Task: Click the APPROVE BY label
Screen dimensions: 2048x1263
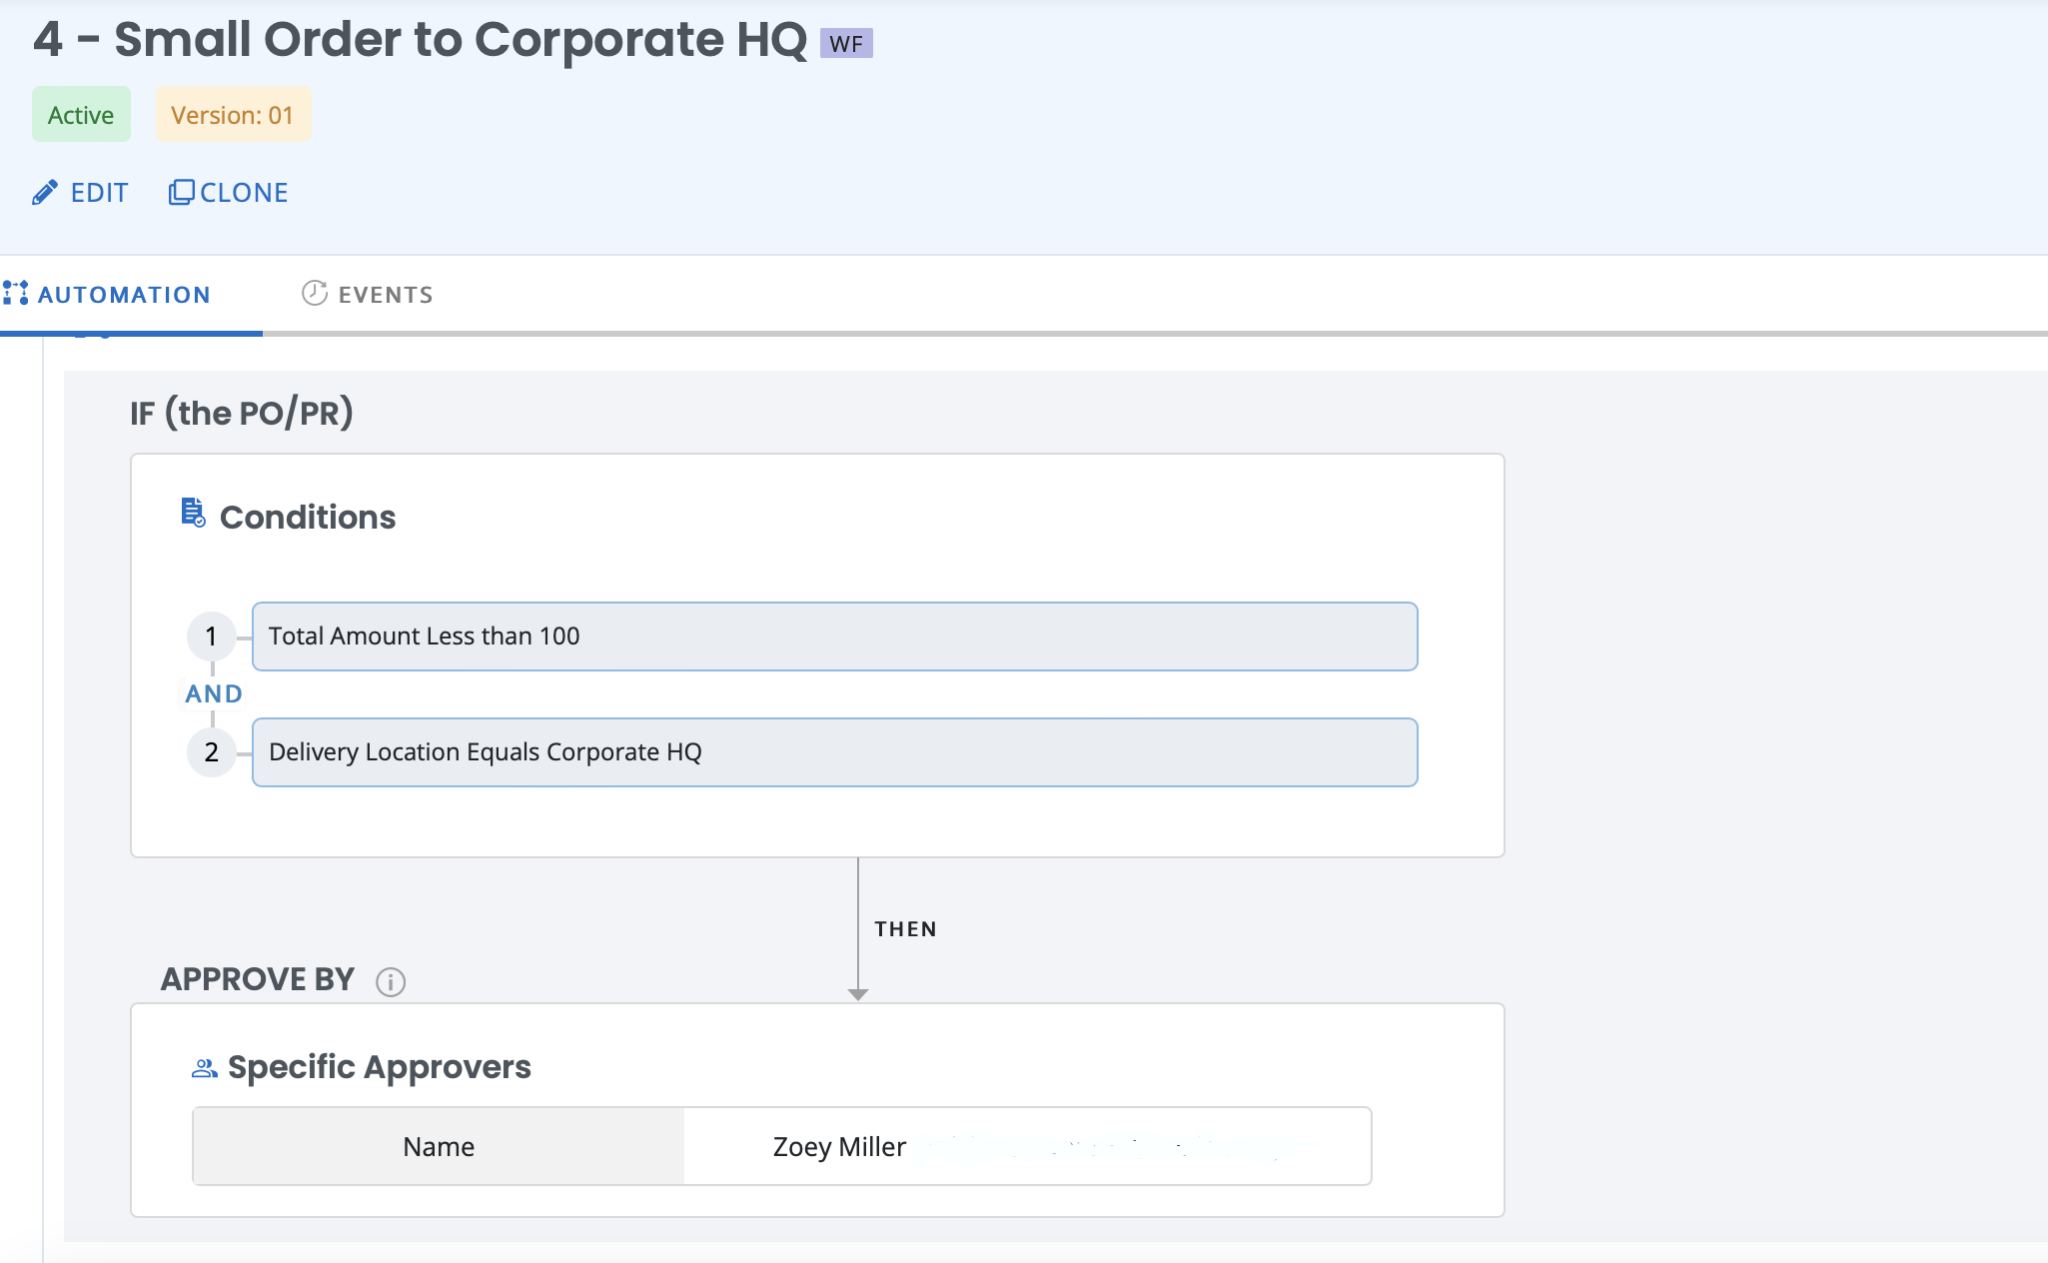Action: 258,979
